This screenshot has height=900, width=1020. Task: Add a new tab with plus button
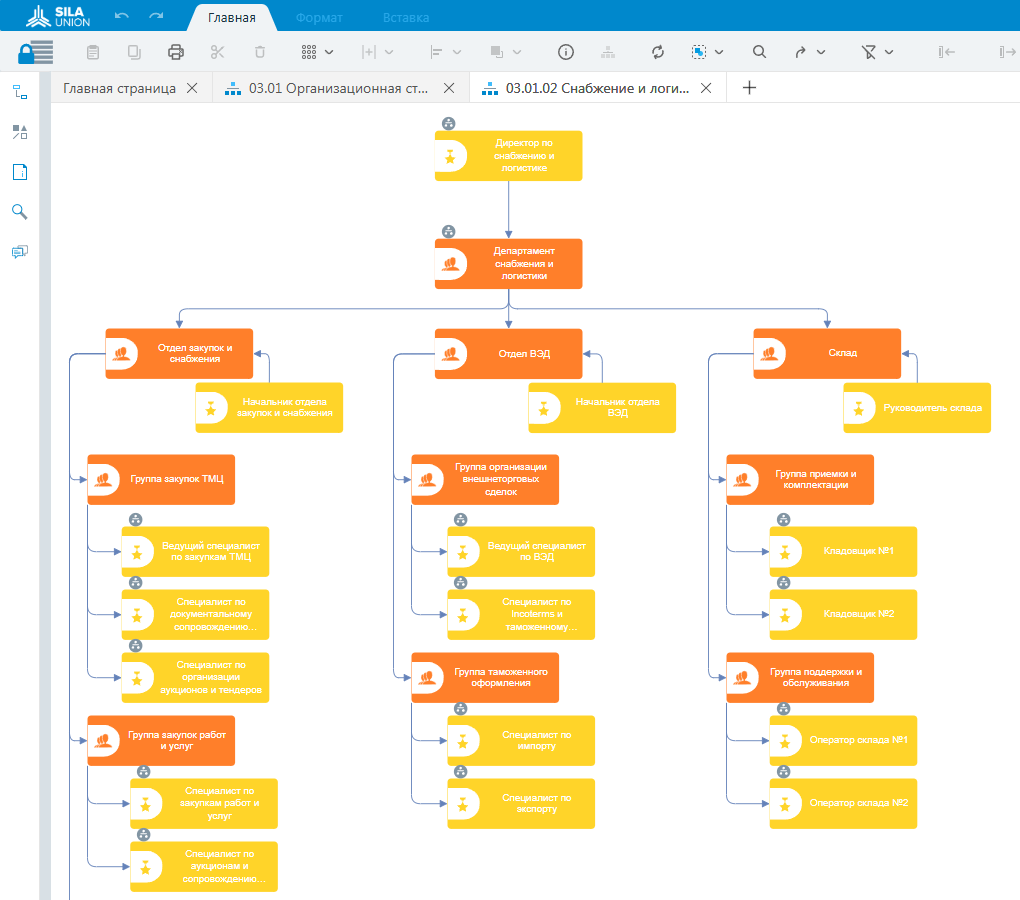point(749,88)
